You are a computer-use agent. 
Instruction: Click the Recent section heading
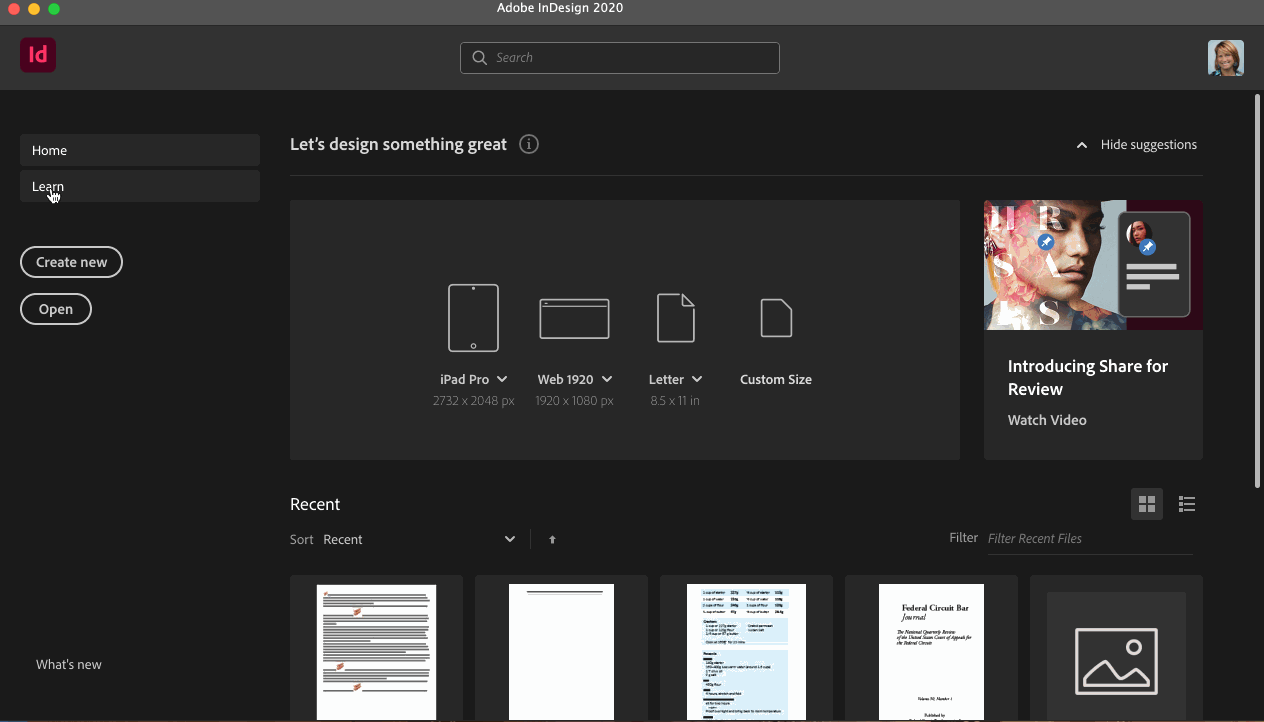click(315, 504)
